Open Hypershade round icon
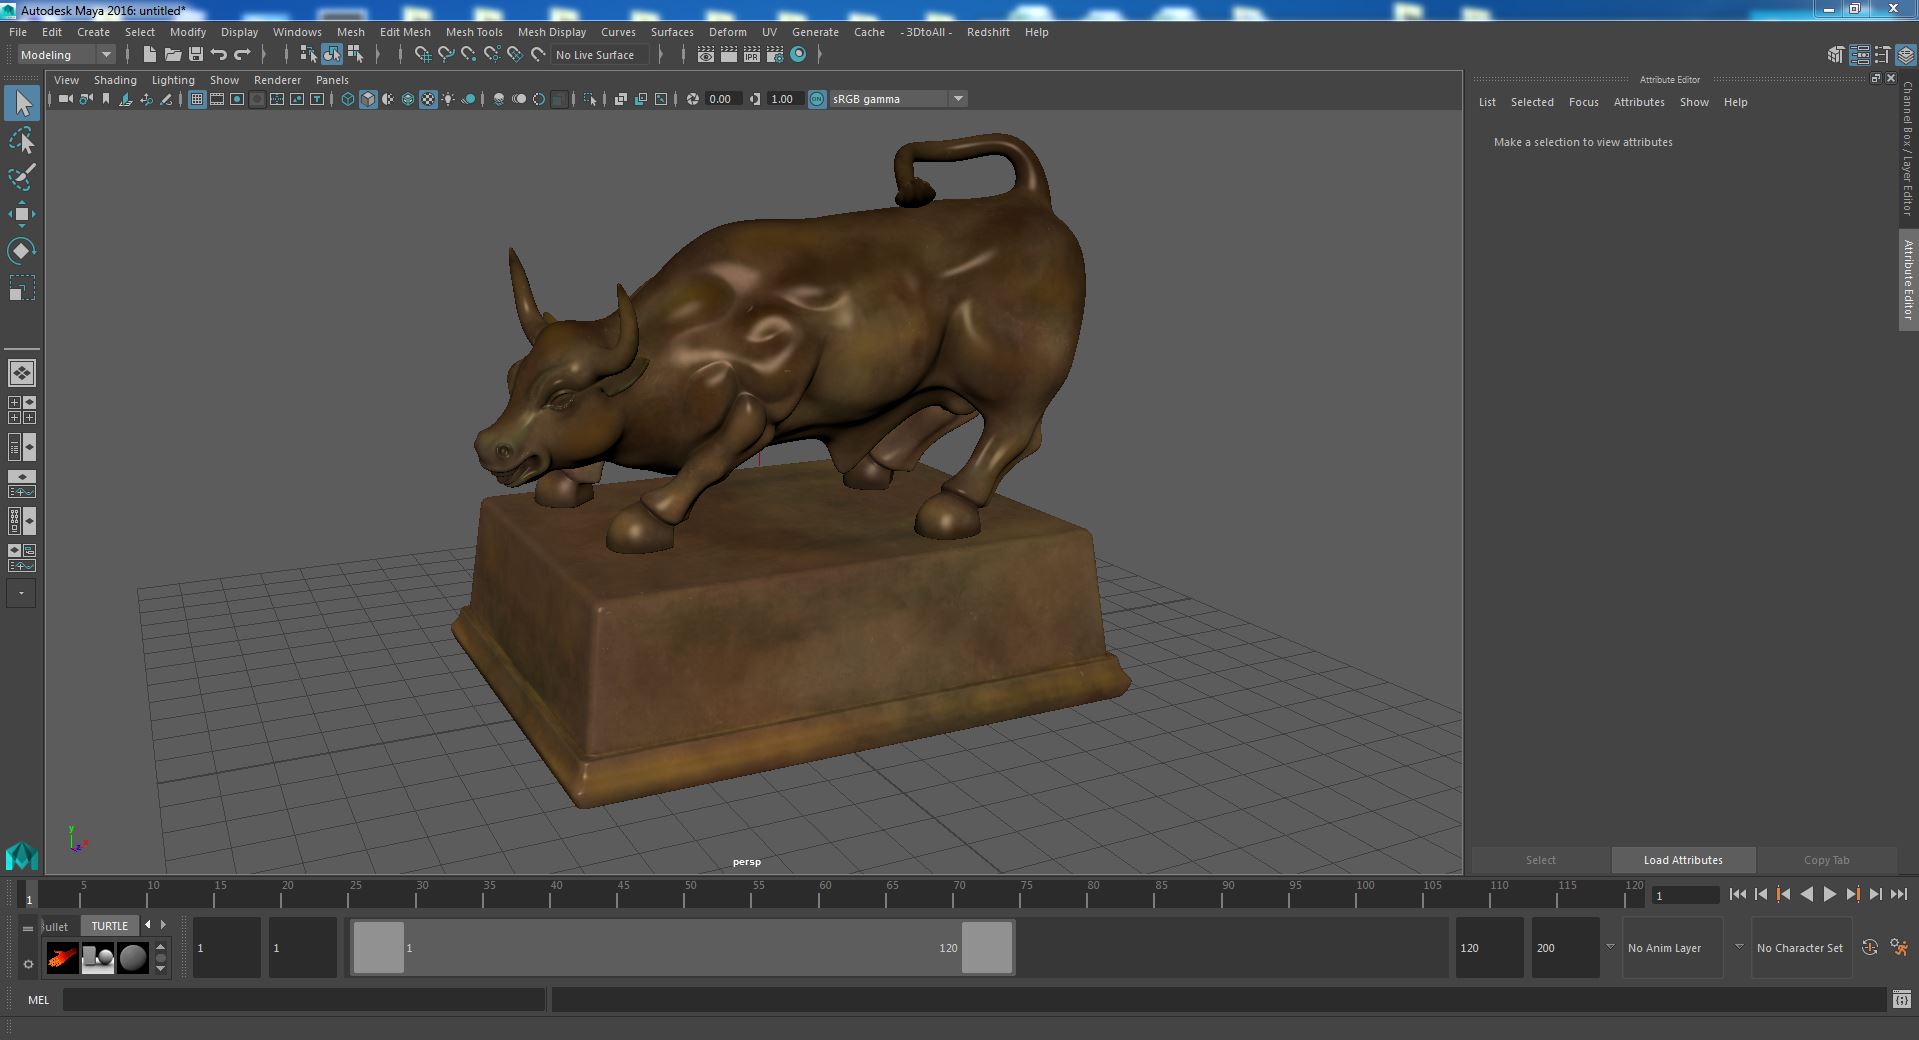This screenshot has width=1919, height=1040. tap(798, 55)
